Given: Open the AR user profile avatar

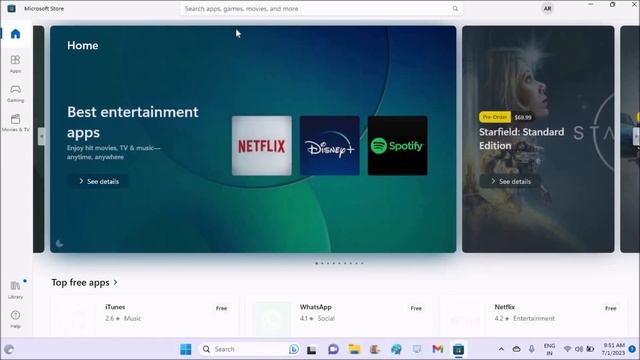Looking at the screenshot, I should pyautogui.click(x=547, y=9).
